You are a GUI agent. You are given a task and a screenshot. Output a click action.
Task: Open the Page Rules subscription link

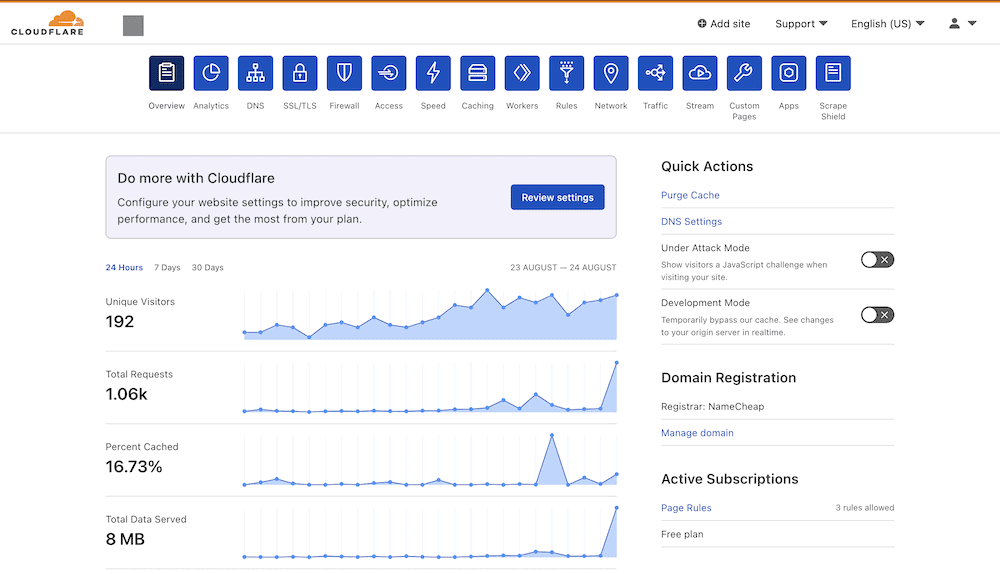(x=686, y=508)
